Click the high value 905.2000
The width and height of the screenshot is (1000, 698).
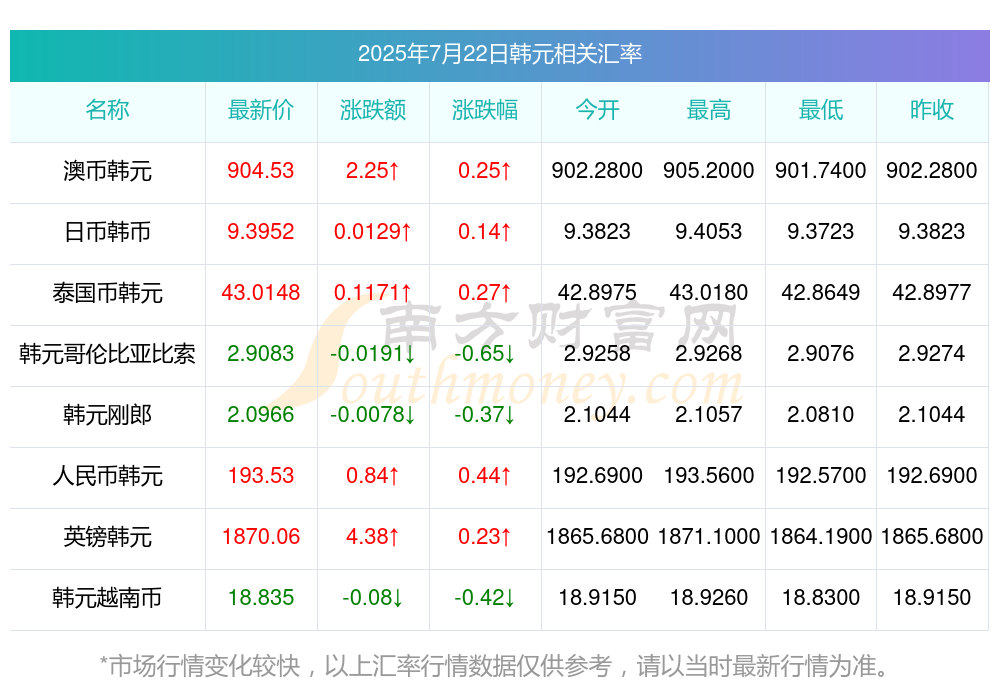coord(709,170)
